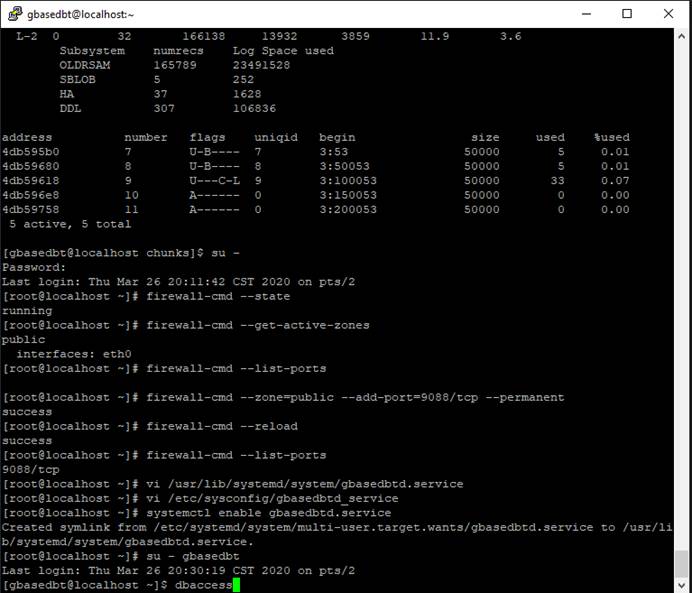Click 'firewall-cmd --reload' command
This screenshot has width=692, height=593.
pyautogui.click(x=222, y=426)
